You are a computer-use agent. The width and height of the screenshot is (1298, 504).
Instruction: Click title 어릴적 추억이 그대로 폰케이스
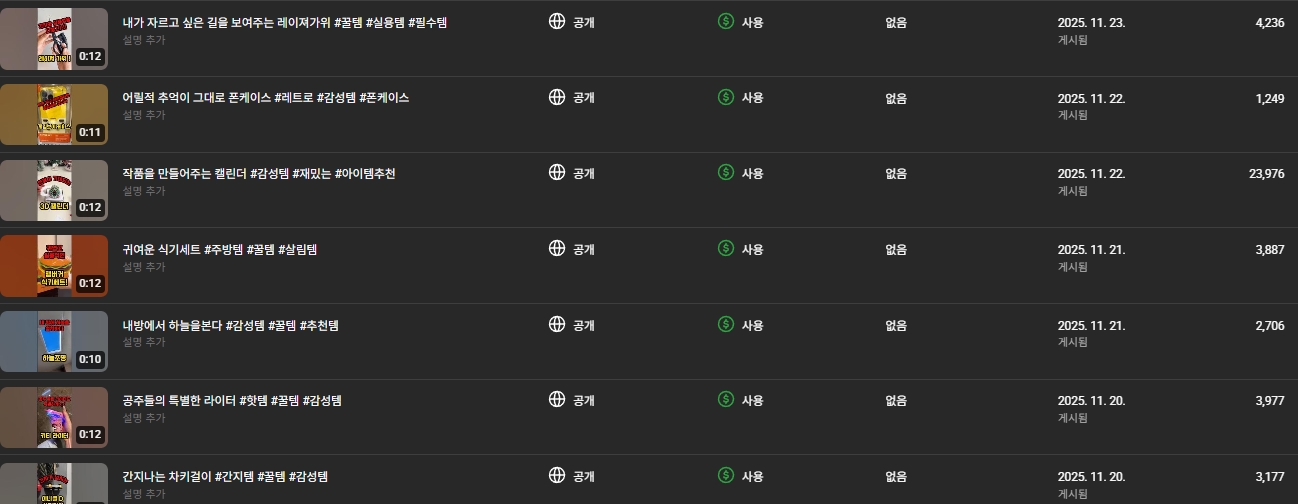tap(265, 98)
